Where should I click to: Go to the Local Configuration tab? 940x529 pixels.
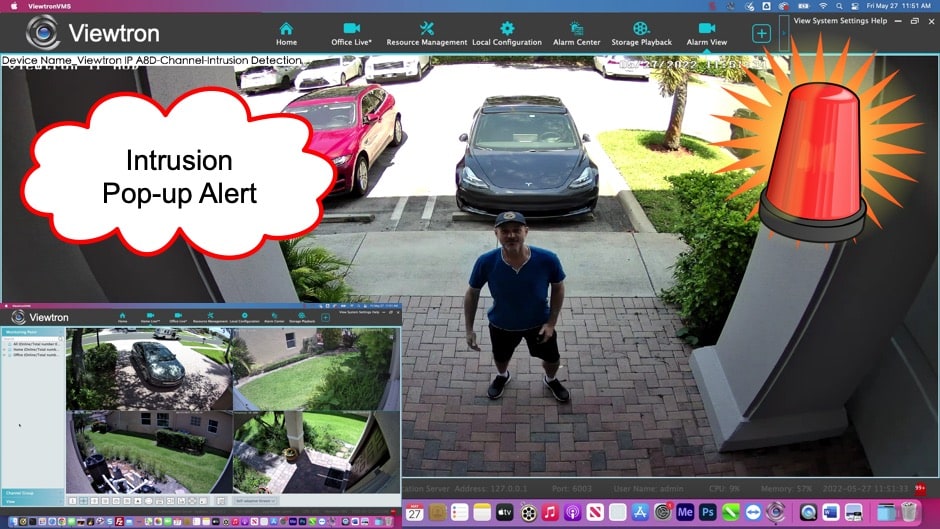pos(507,34)
